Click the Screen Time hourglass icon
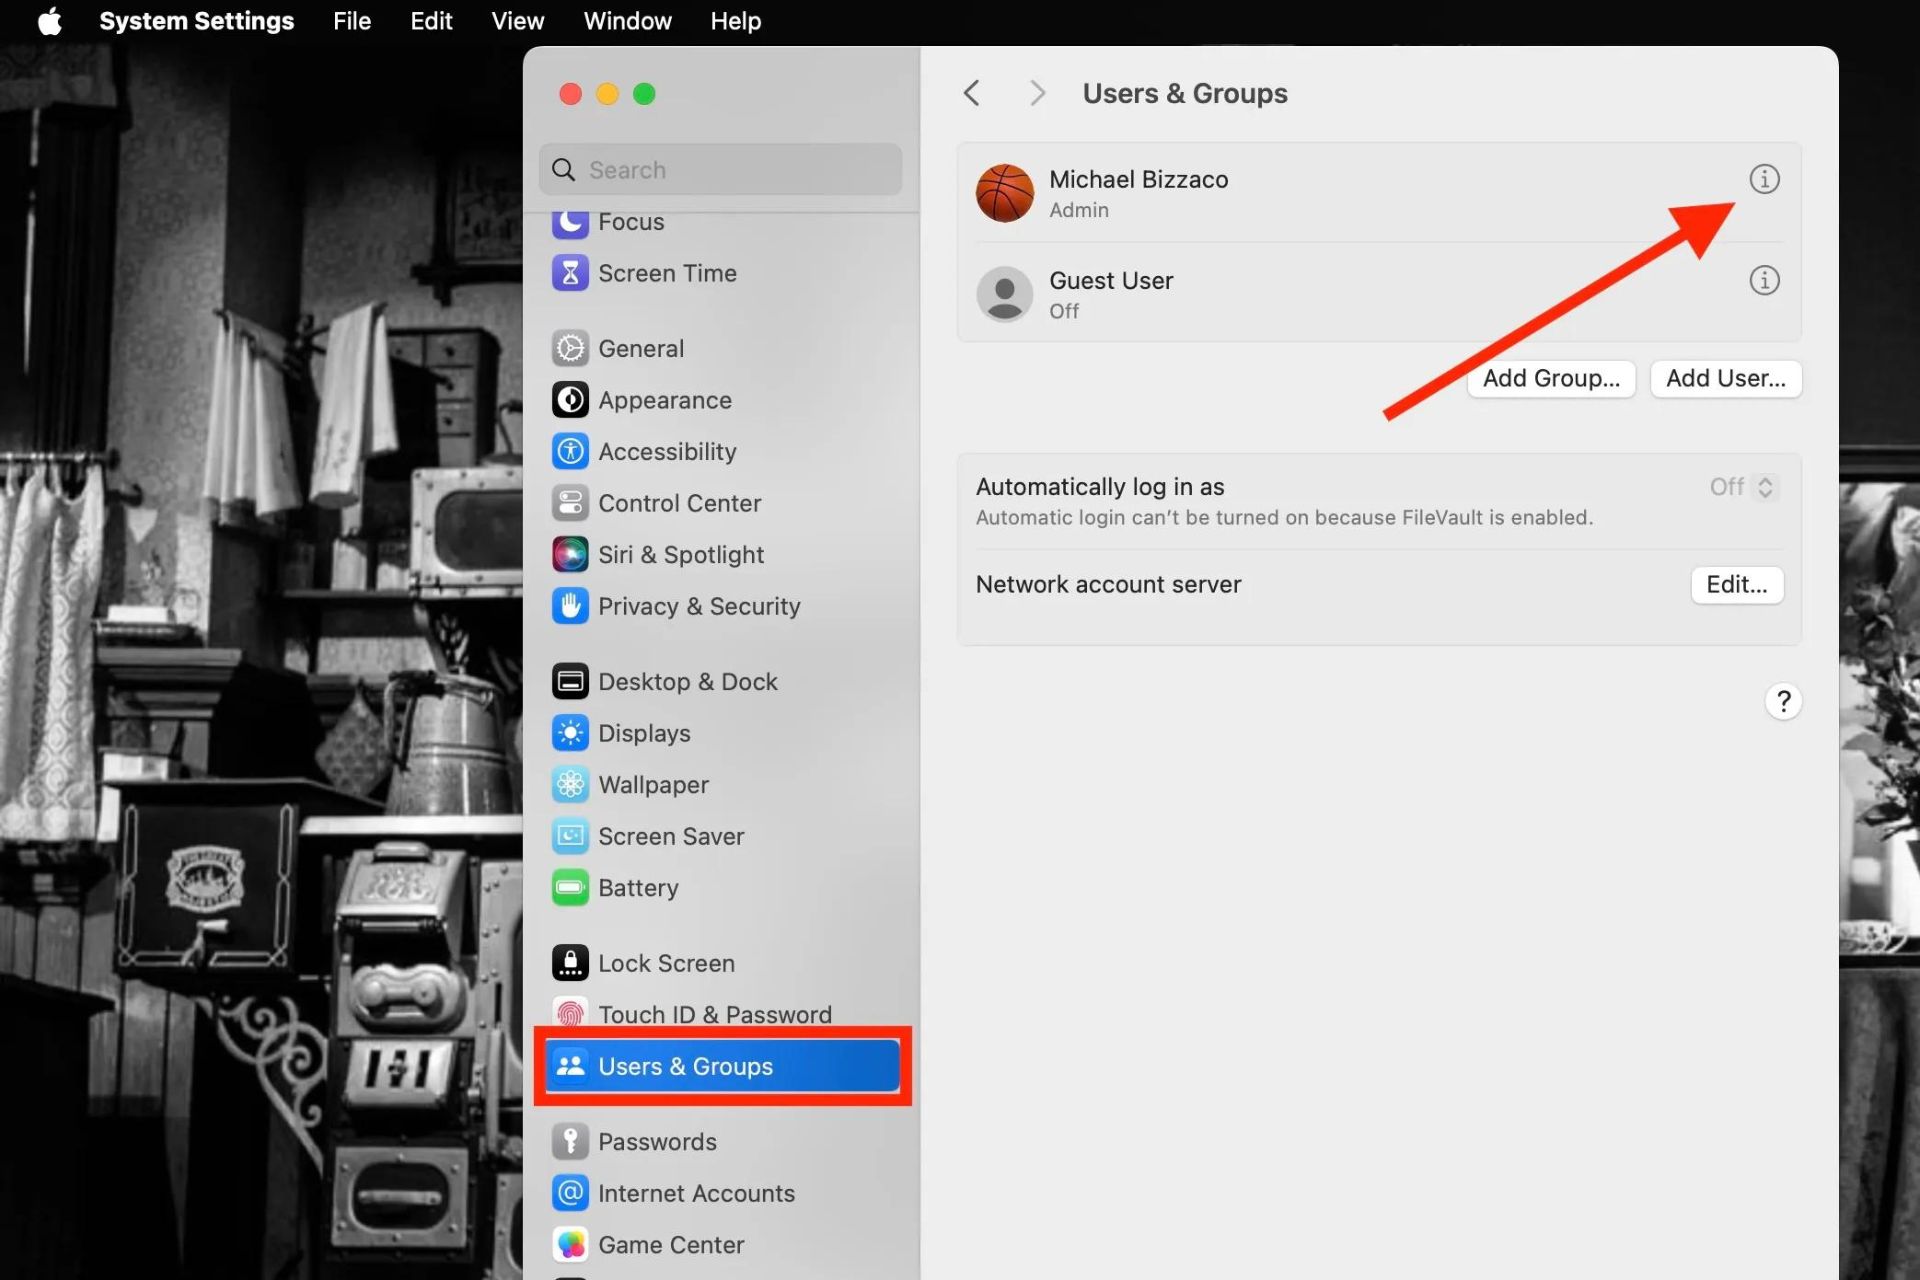The image size is (1920, 1280). (570, 273)
